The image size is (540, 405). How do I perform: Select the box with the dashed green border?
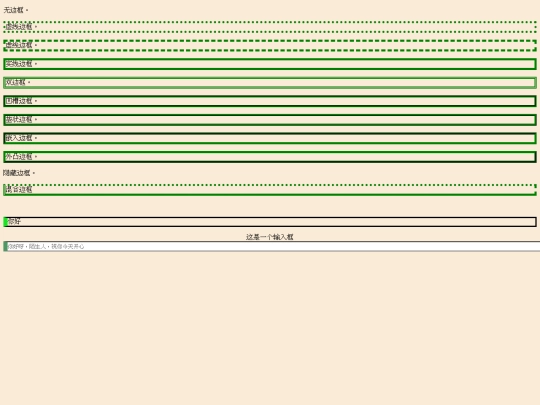270,45
